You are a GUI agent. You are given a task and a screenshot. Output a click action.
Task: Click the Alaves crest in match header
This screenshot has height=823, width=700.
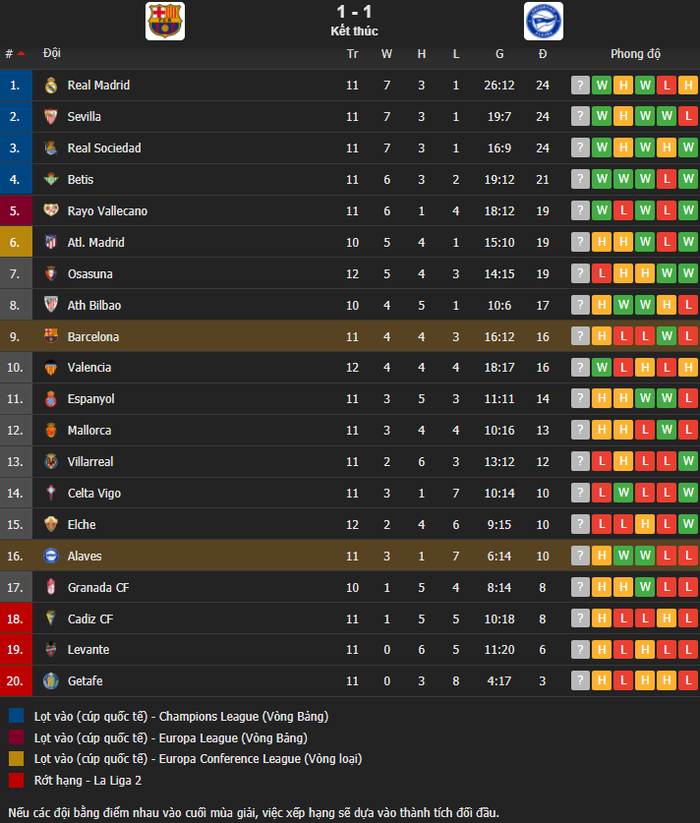(x=543, y=21)
